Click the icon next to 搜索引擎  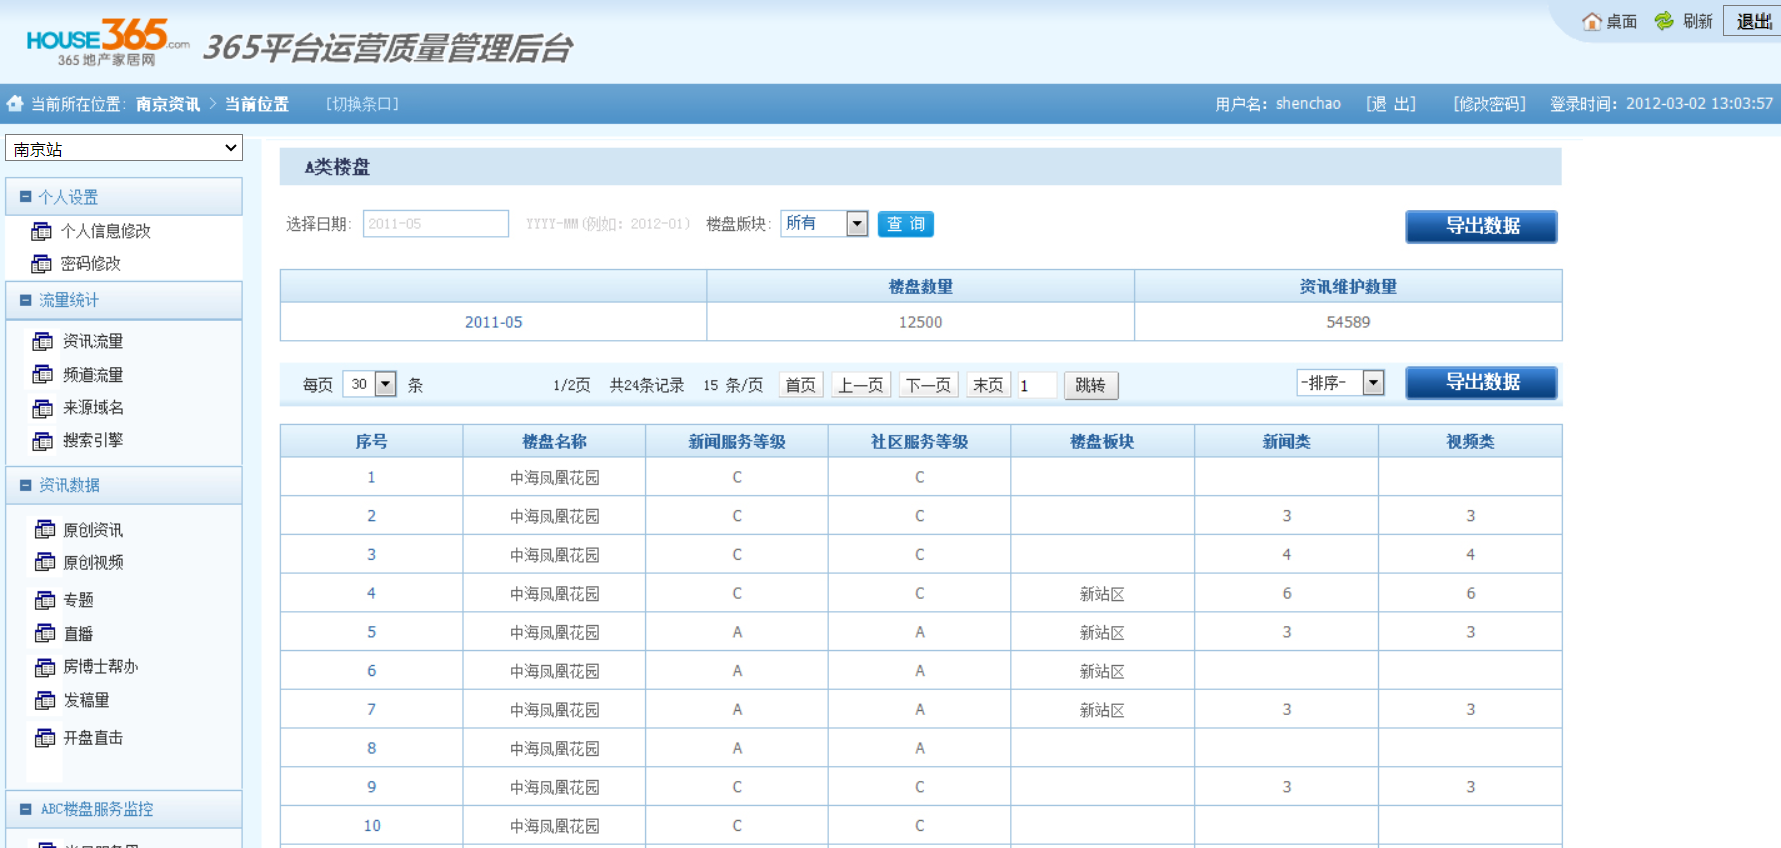point(42,441)
